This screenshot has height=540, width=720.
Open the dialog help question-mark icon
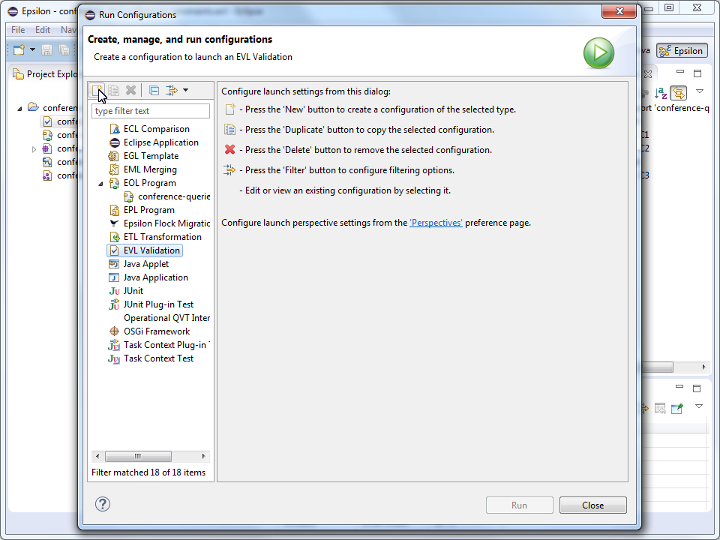tap(102, 504)
